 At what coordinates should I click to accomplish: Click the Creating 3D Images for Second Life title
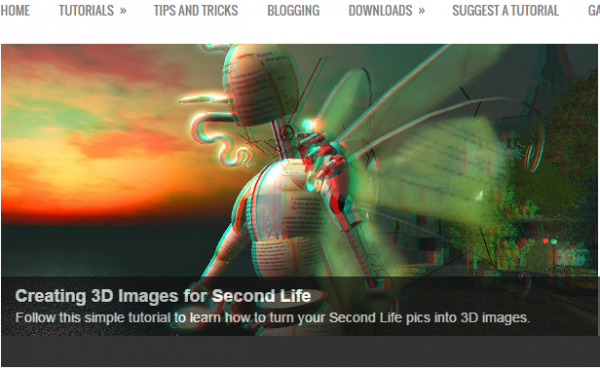click(x=163, y=296)
